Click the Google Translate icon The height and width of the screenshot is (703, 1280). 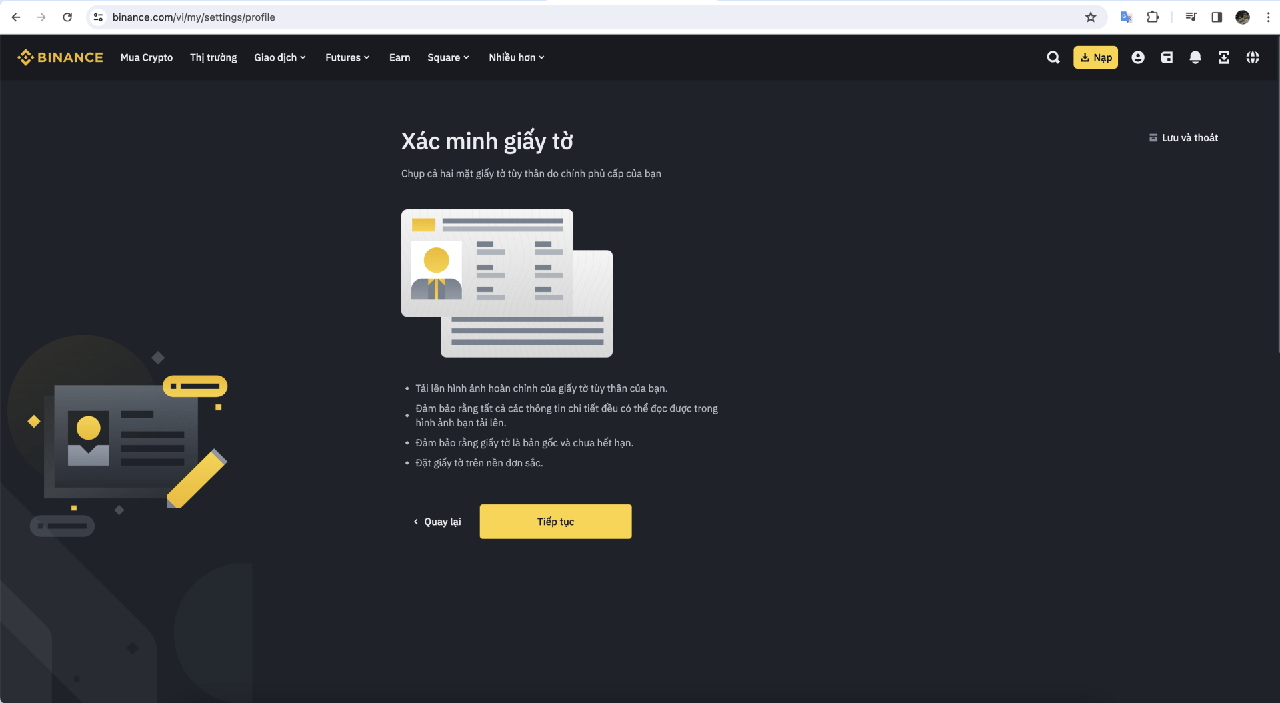point(1126,17)
